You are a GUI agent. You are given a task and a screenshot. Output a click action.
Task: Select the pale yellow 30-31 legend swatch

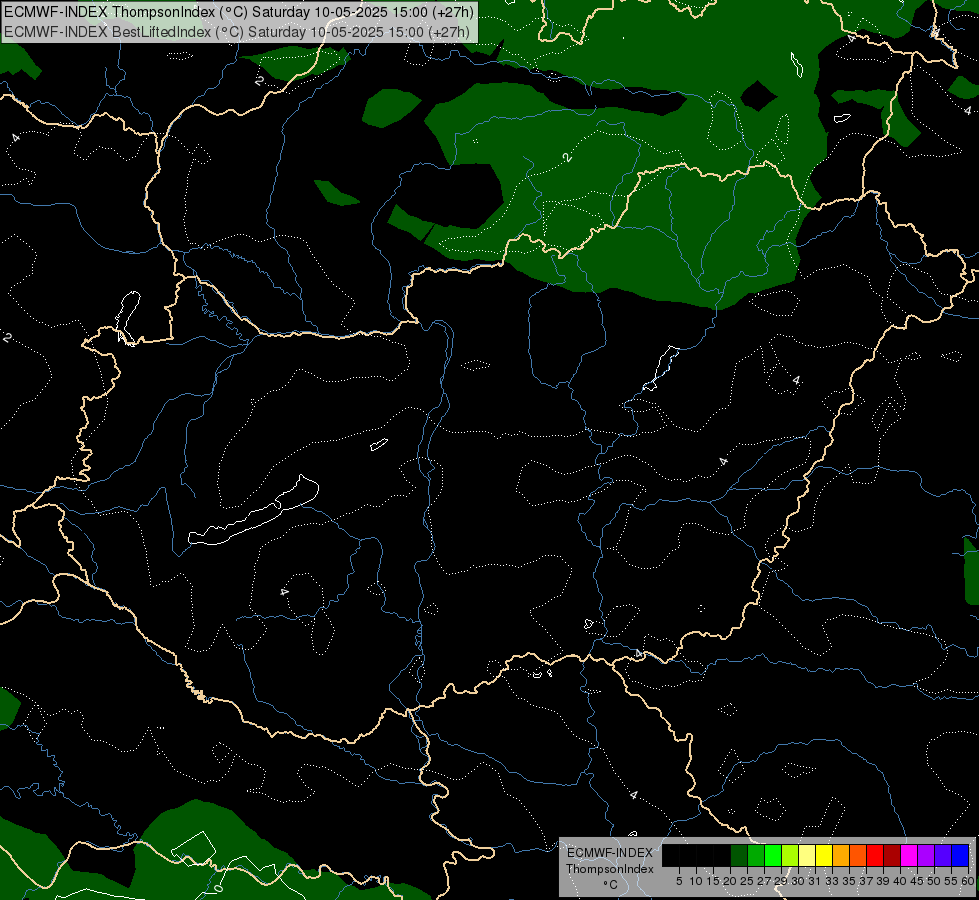(807, 855)
